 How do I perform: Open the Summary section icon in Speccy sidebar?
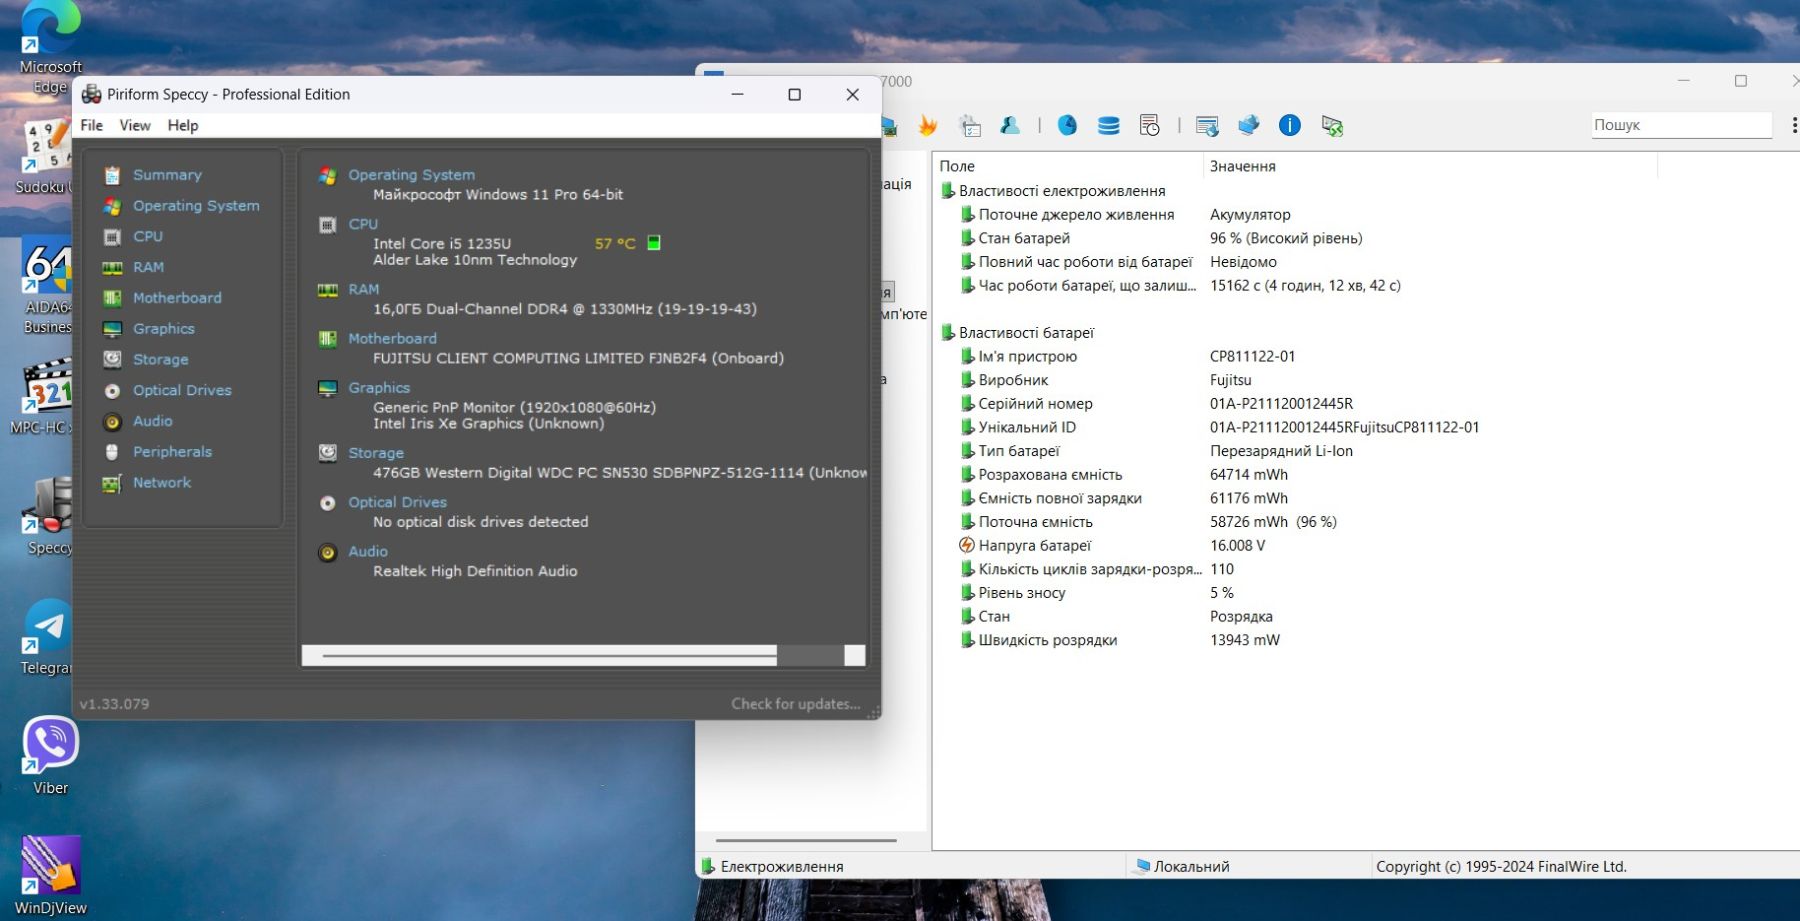(x=112, y=175)
